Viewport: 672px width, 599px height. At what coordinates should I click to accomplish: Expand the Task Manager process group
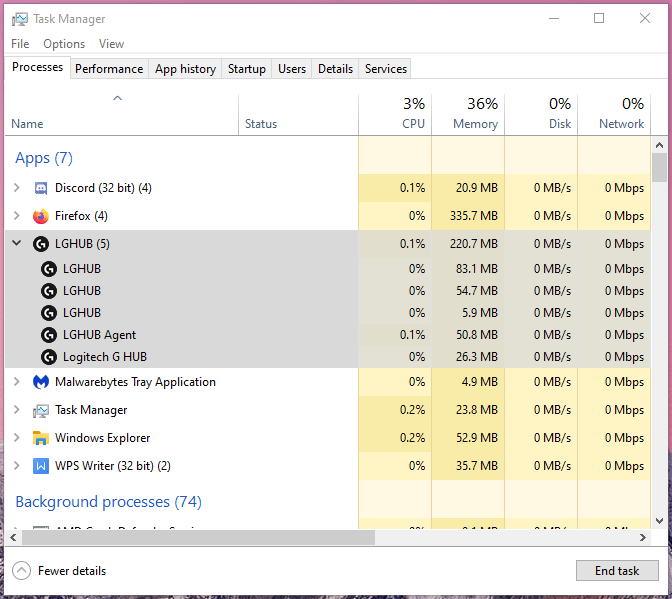click(x=16, y=410)
